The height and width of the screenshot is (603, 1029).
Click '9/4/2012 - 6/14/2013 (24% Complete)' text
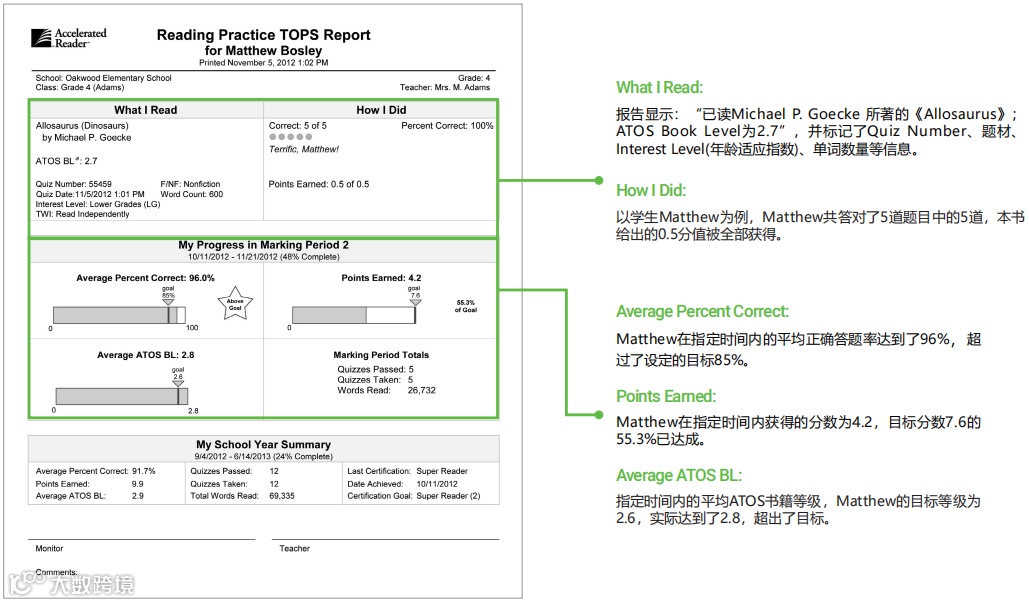[x=263, y=457]
